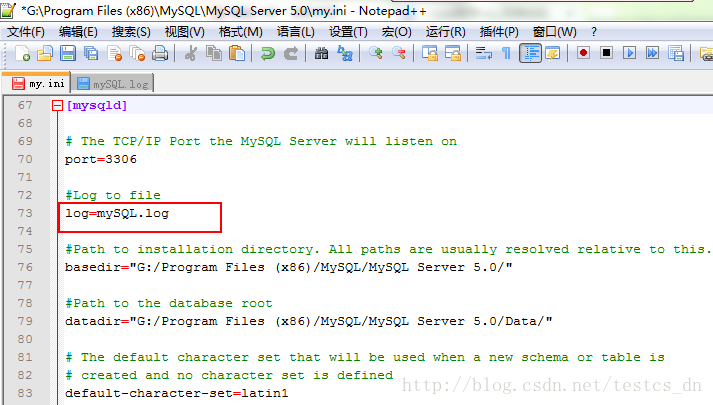Zoom out with the magnifier minus icon
Viewport: 713px width, 405px height.
(399, 53)
